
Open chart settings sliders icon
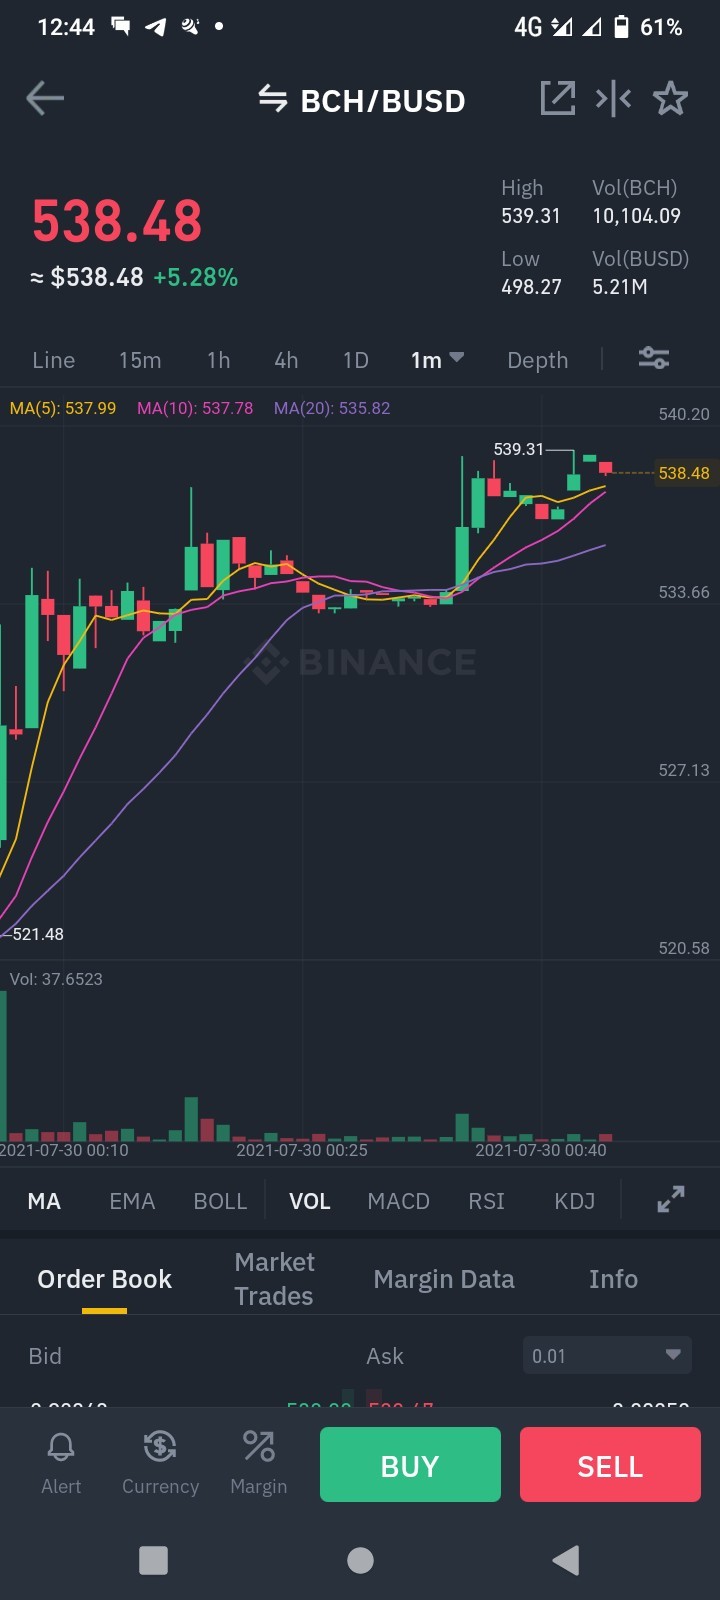tap(654, 358)
